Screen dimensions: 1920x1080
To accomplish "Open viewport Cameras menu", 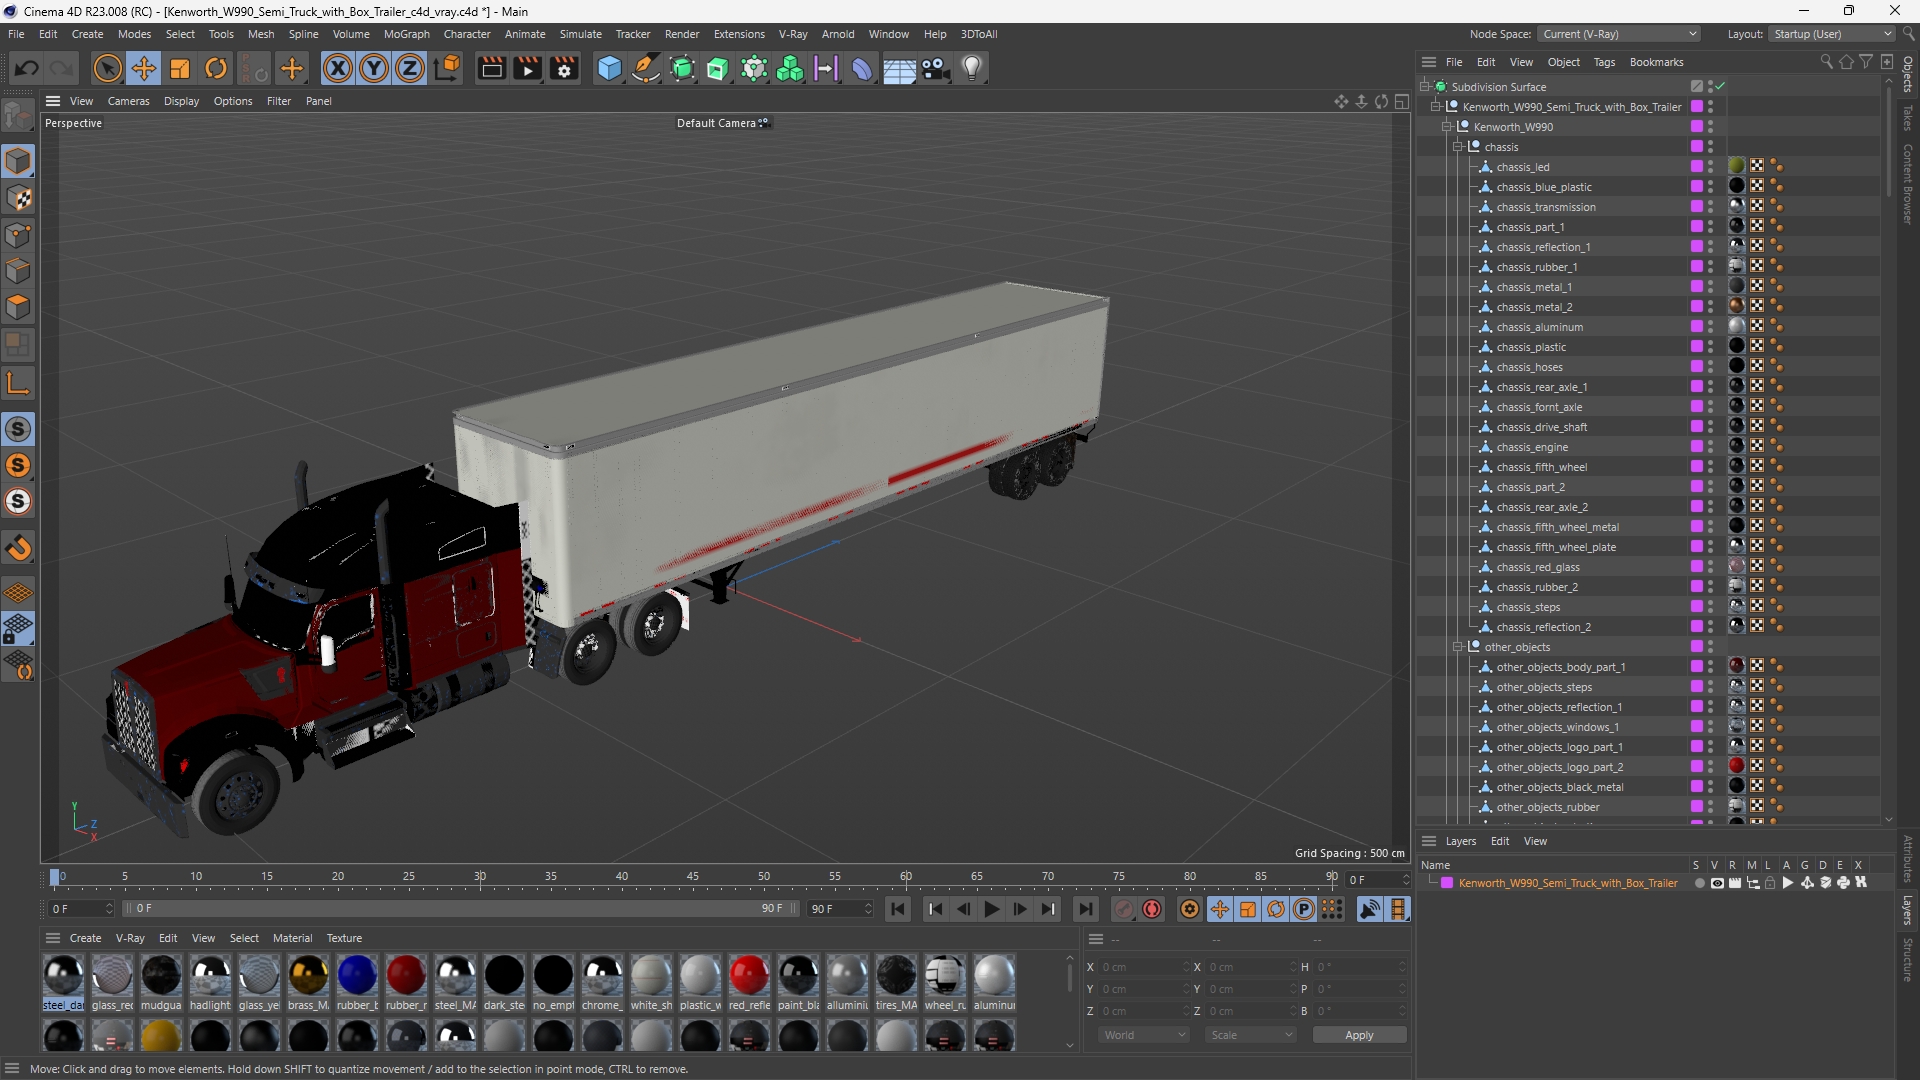I will coord(128,101).
